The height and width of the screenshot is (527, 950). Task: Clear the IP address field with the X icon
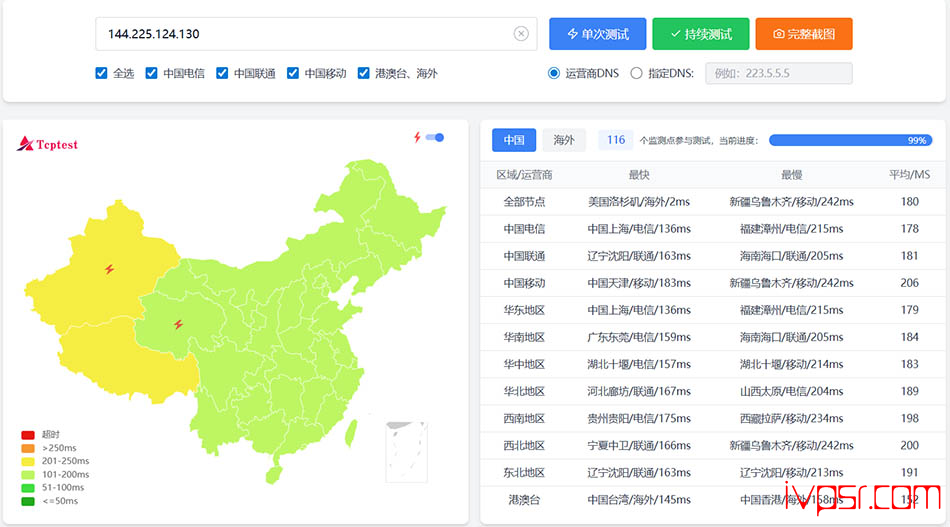(521, 34)
